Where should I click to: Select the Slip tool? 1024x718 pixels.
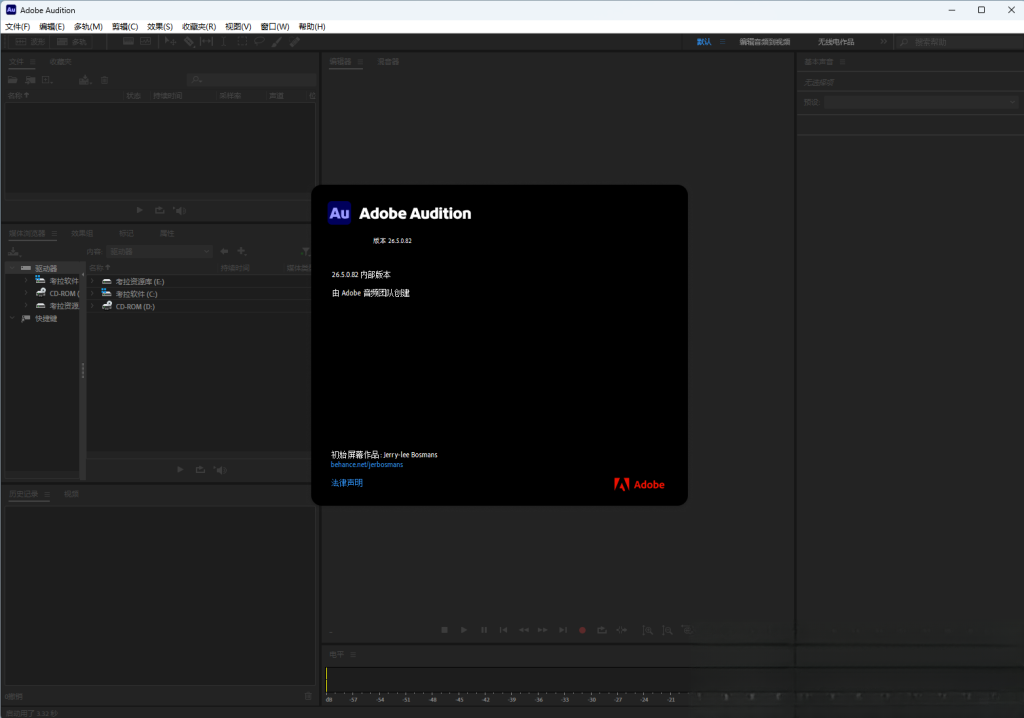tap(206, 41)
